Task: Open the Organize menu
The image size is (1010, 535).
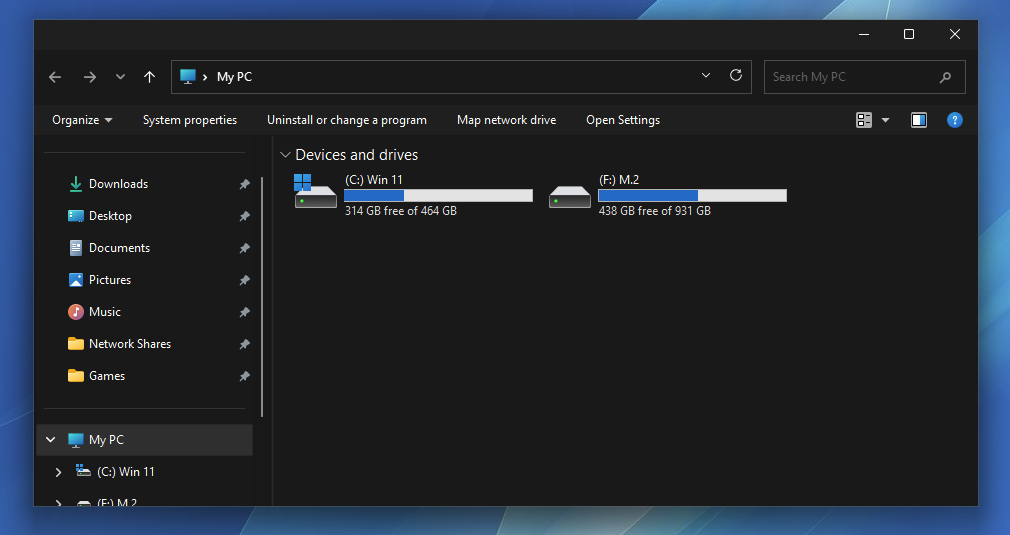Action: point(82,120)
